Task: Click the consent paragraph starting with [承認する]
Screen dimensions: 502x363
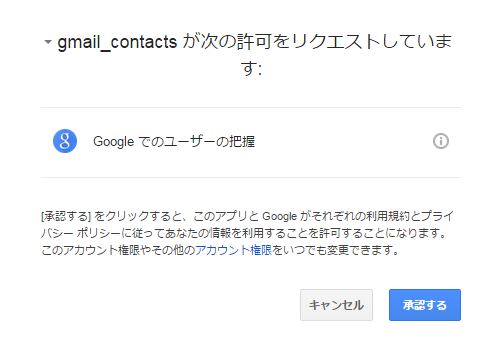Action: tap(247, 233)
